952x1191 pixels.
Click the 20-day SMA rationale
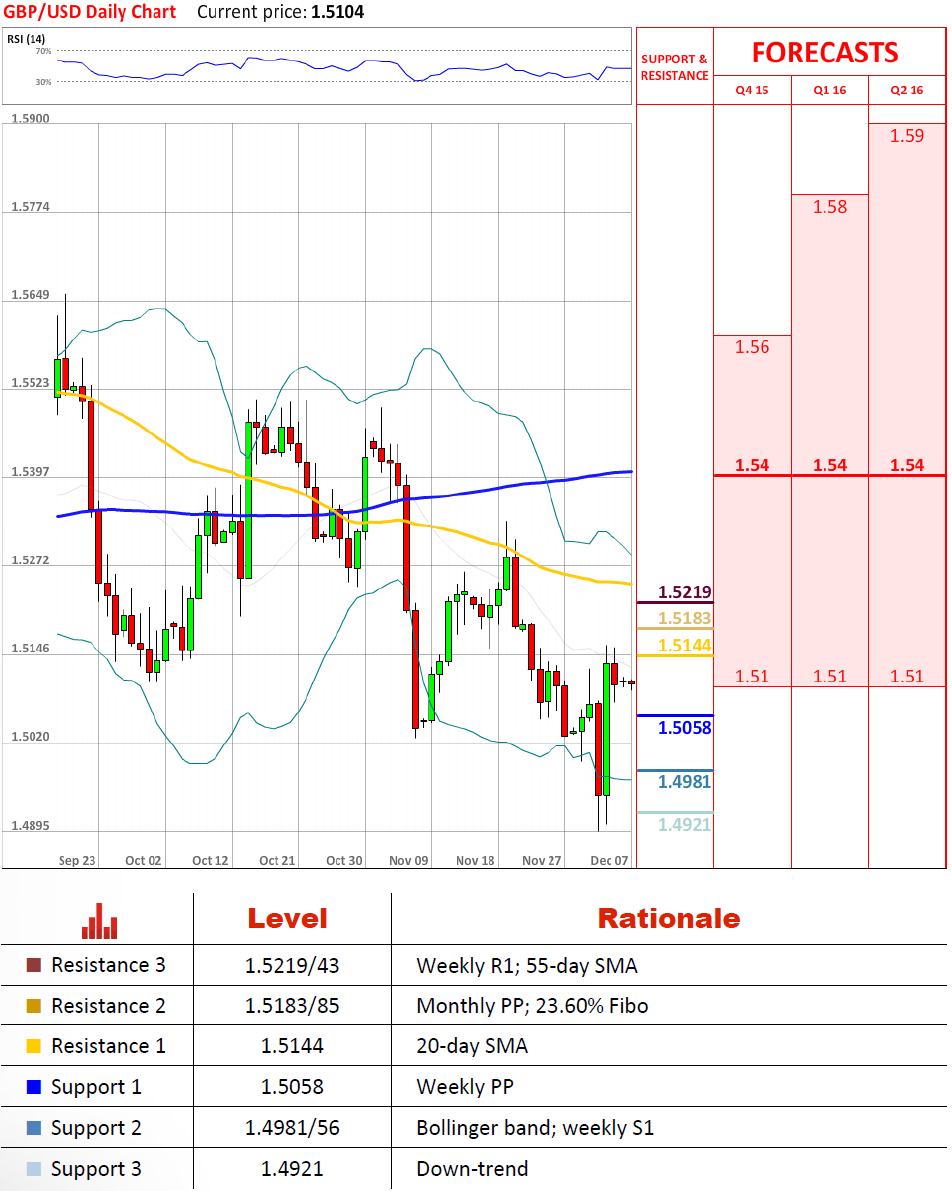click(472, 1046)
